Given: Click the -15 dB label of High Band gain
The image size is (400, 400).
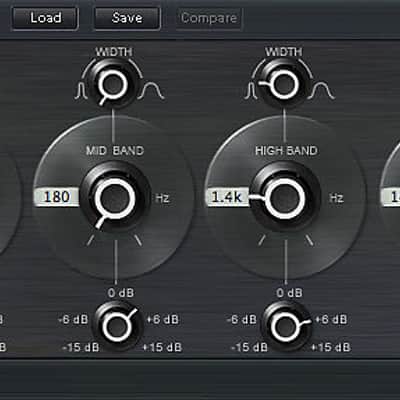Looking at the screenshot, I should pyautogui.click(x=250, y=347).
